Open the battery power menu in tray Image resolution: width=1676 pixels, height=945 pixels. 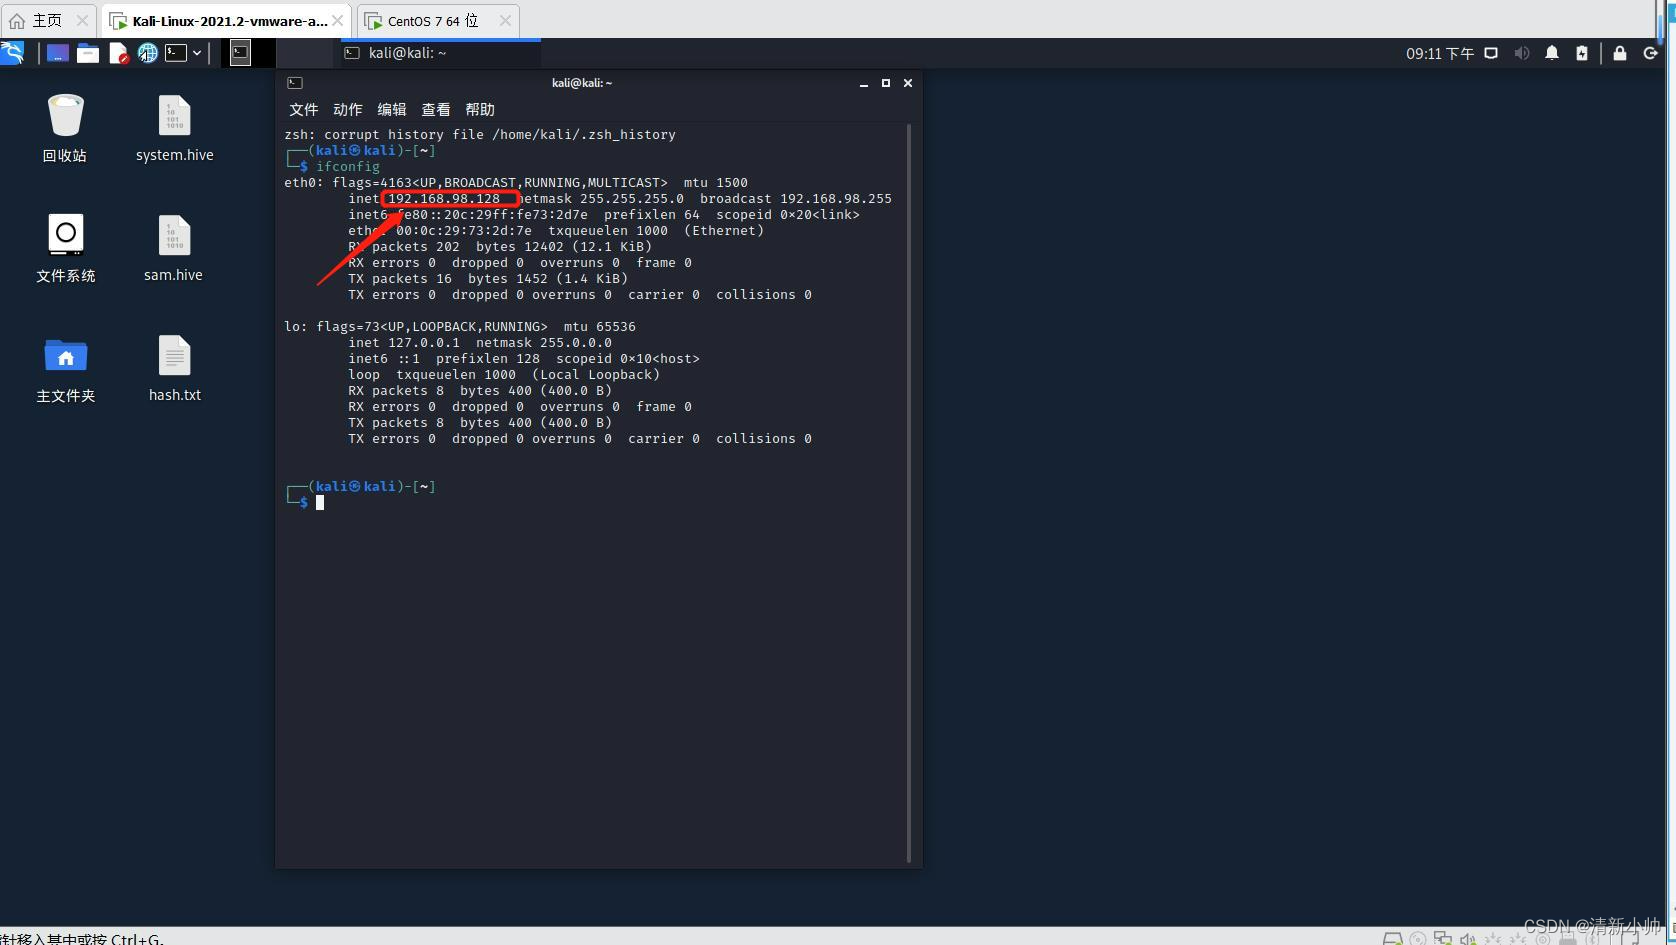[1582, 53]
